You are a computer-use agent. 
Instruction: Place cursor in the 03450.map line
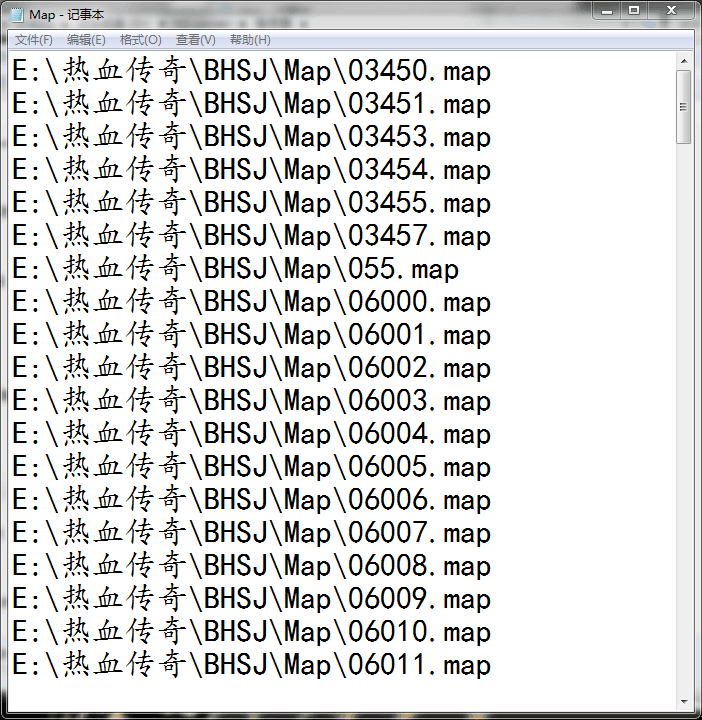(x=251, y=72)
